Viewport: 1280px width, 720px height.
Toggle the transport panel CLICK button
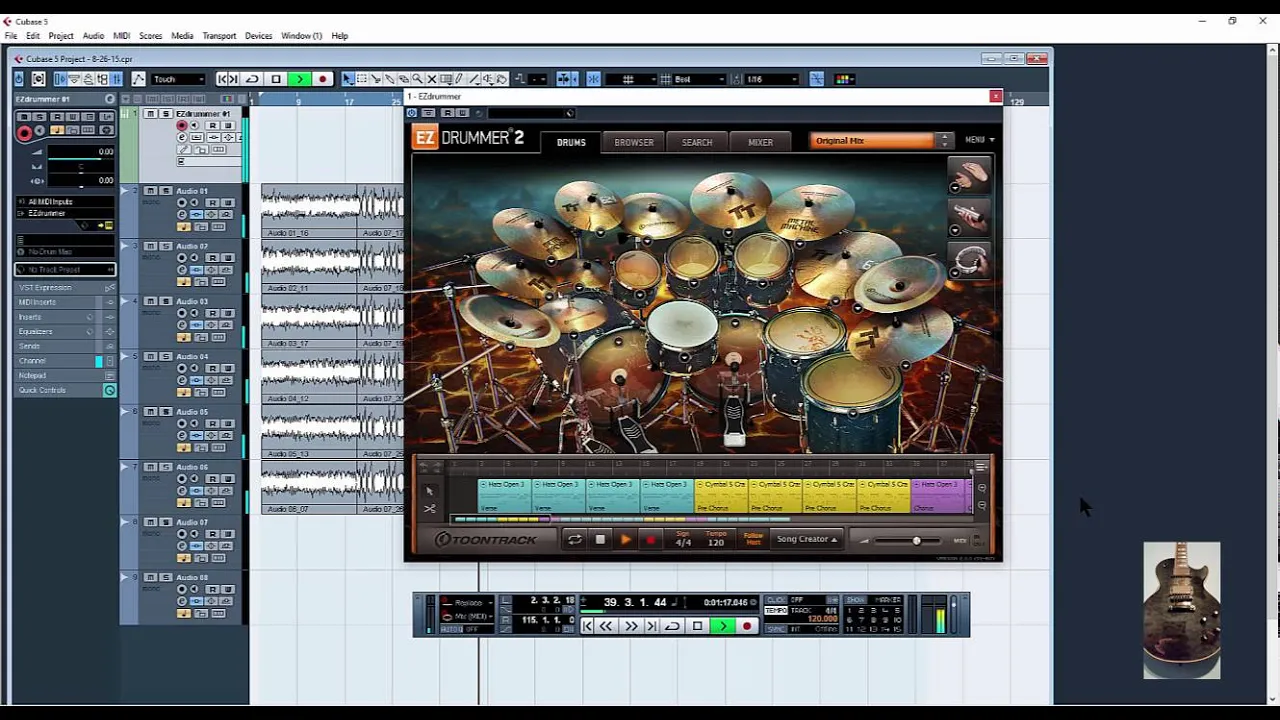point(776,600)
